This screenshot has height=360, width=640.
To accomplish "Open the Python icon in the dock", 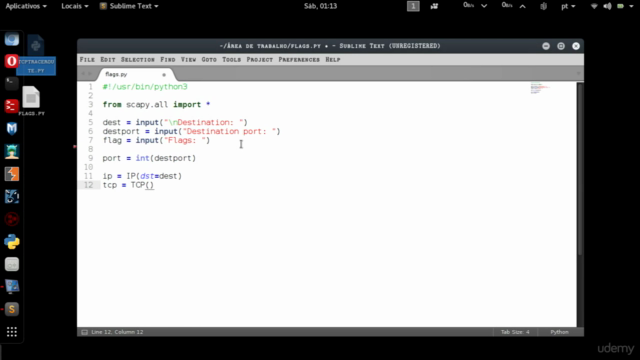I will (11, 242).
